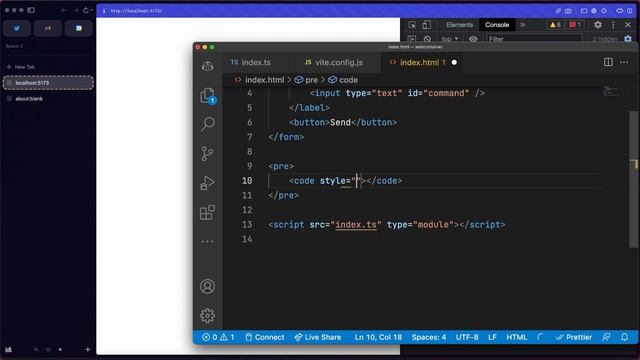
Task: Open Accounts menu in VS Code activity bar
Action: (x=207, y=287)
